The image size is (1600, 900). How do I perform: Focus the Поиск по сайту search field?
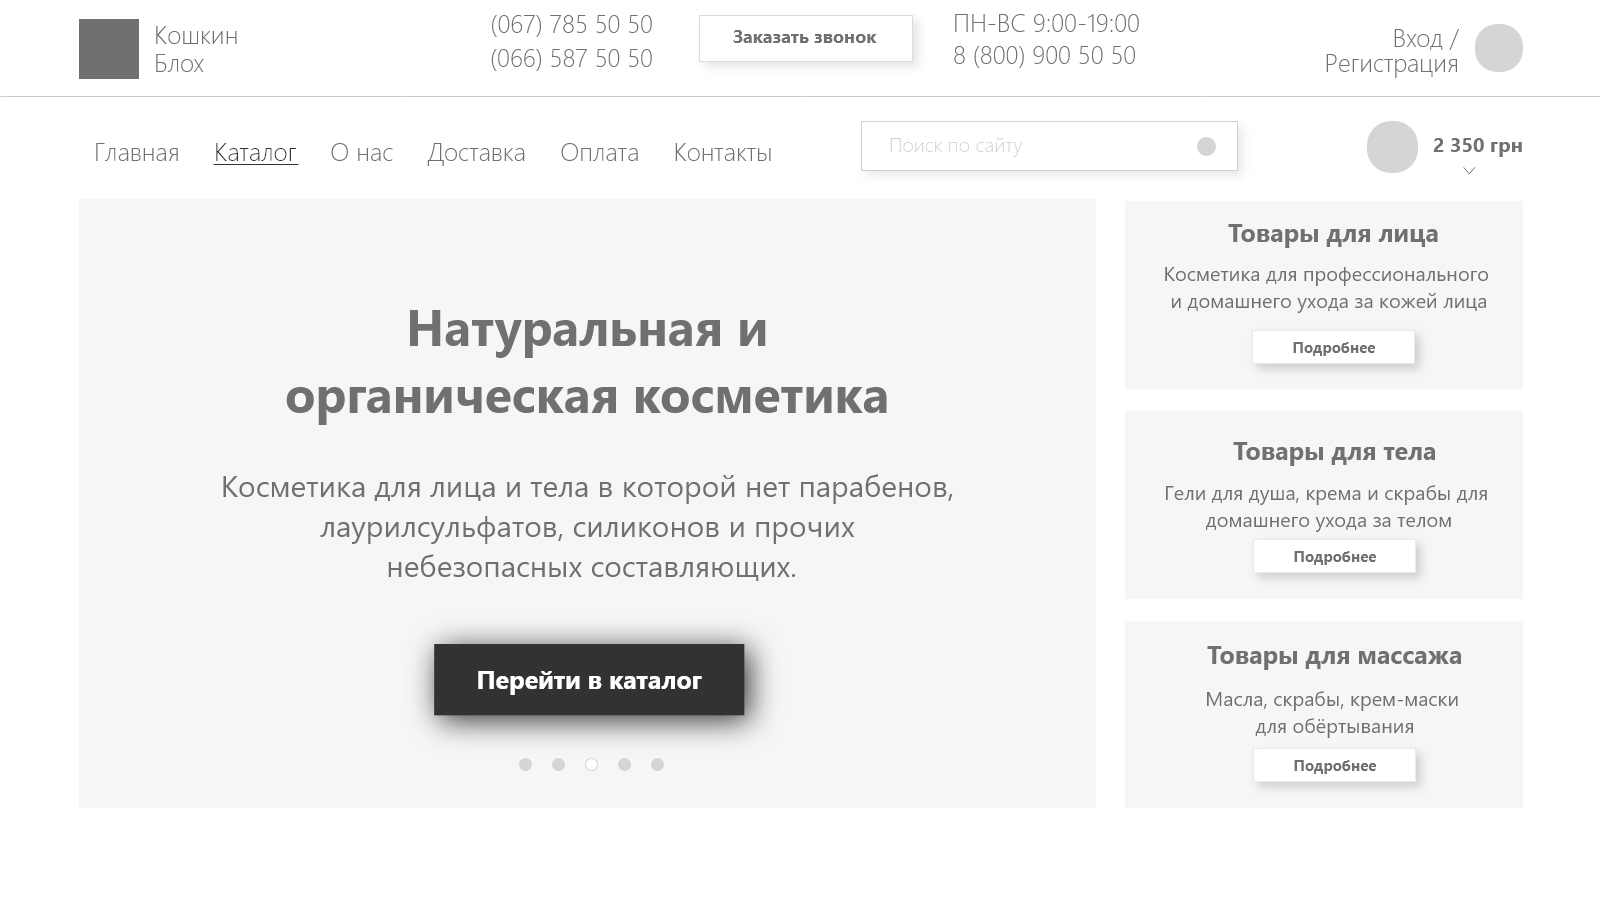(x=1049, y=146)
